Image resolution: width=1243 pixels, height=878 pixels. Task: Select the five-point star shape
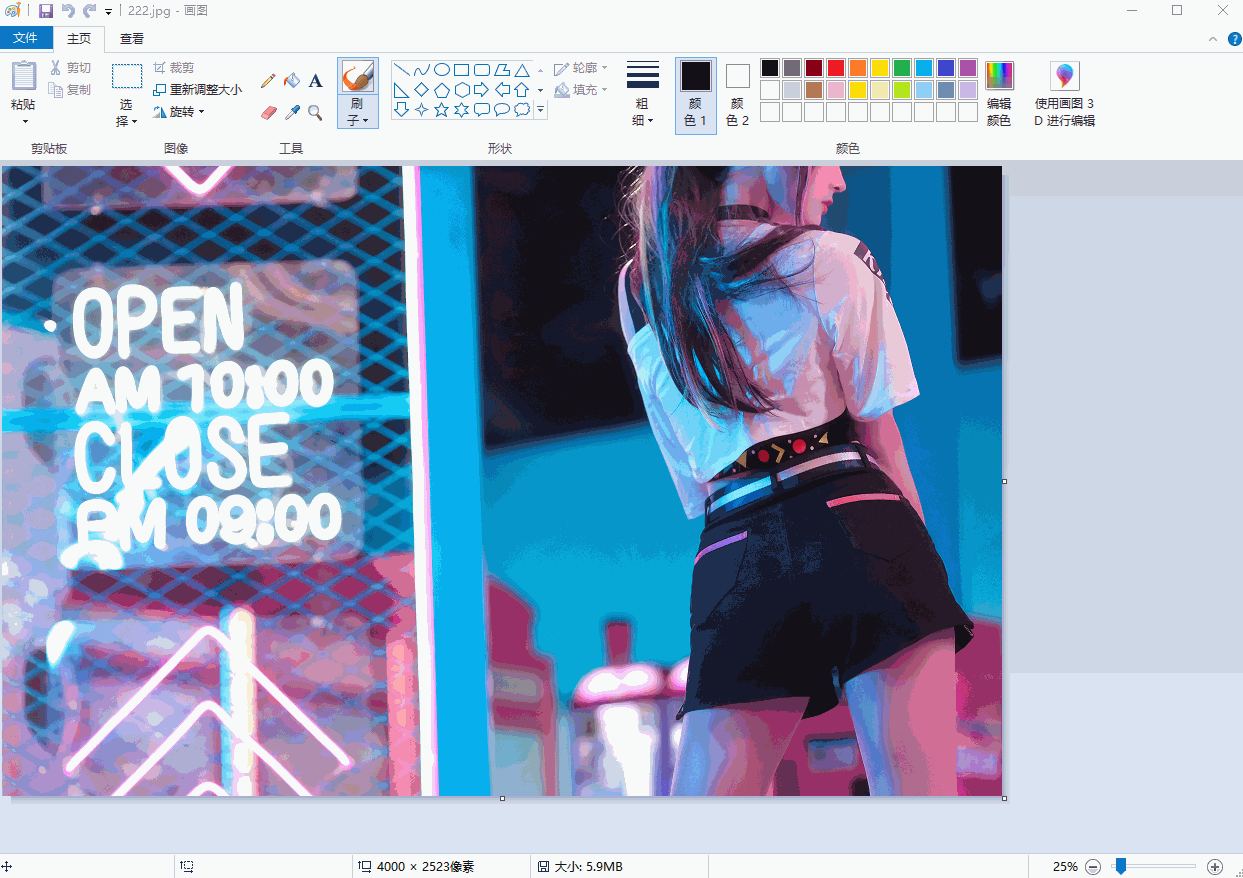441,110
